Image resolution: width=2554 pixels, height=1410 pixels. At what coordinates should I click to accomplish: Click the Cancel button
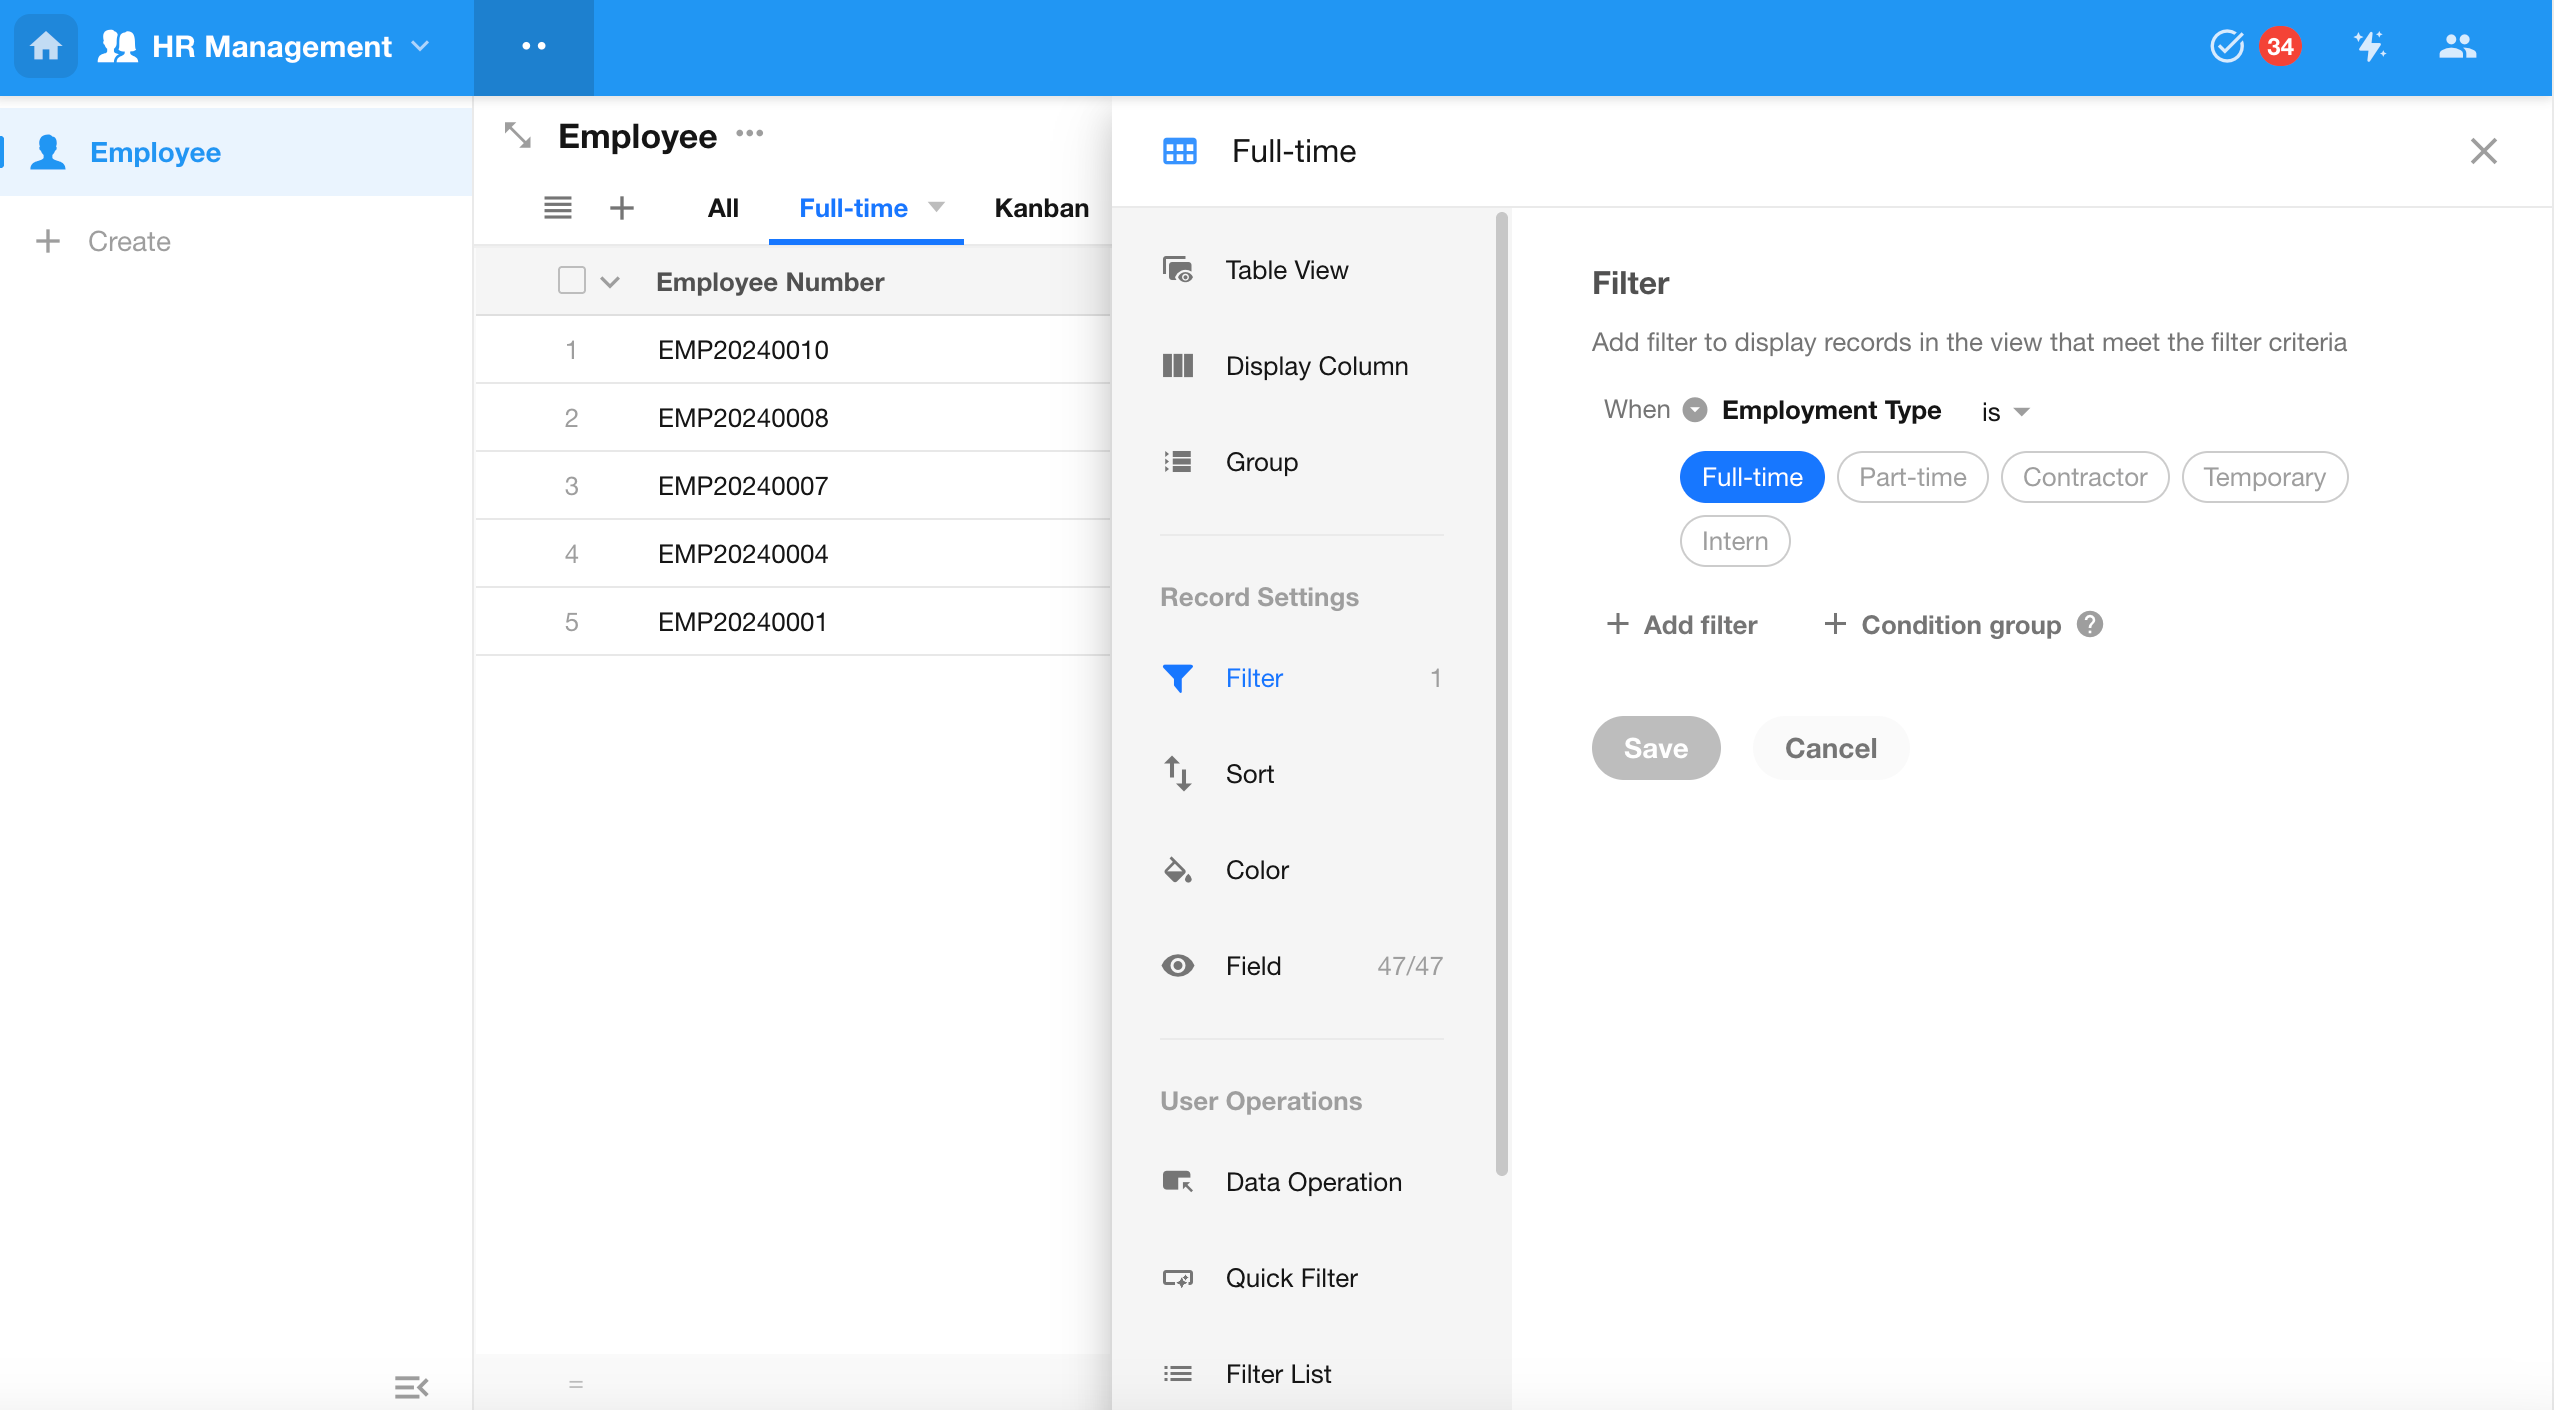point(1830,748)
